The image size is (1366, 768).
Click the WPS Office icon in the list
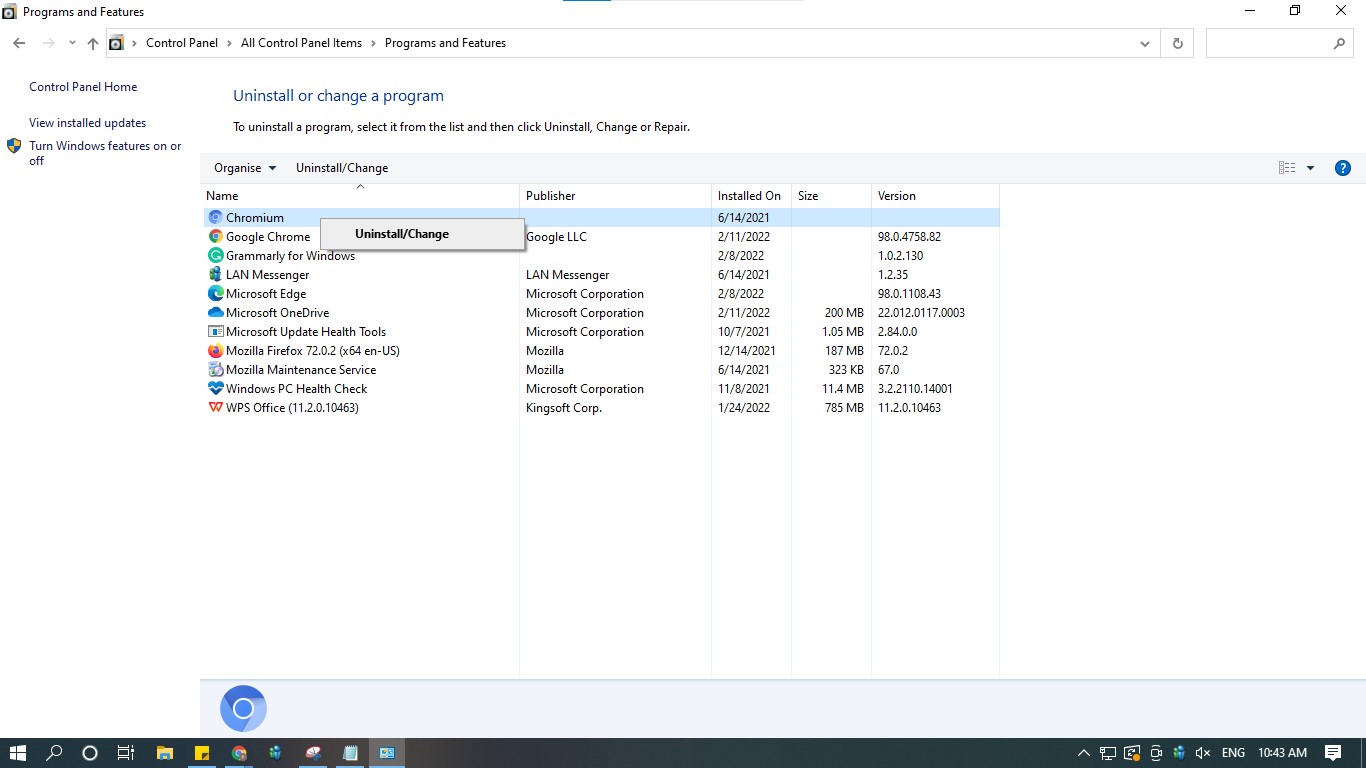click(x=215, y=408)
